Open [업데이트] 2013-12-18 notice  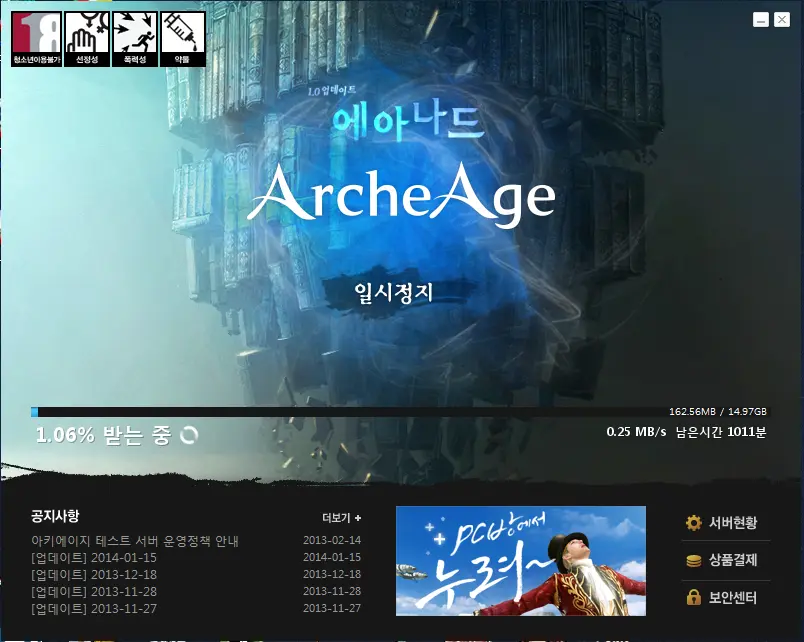(94, 575)
